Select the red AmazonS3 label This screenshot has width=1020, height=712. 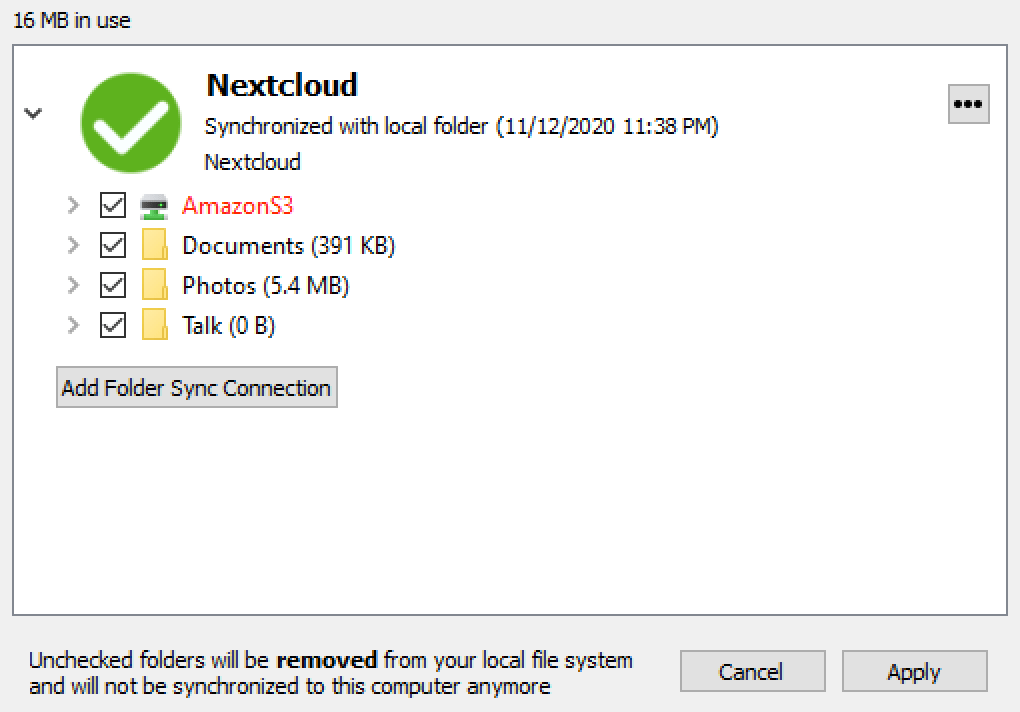pos(237,205)
